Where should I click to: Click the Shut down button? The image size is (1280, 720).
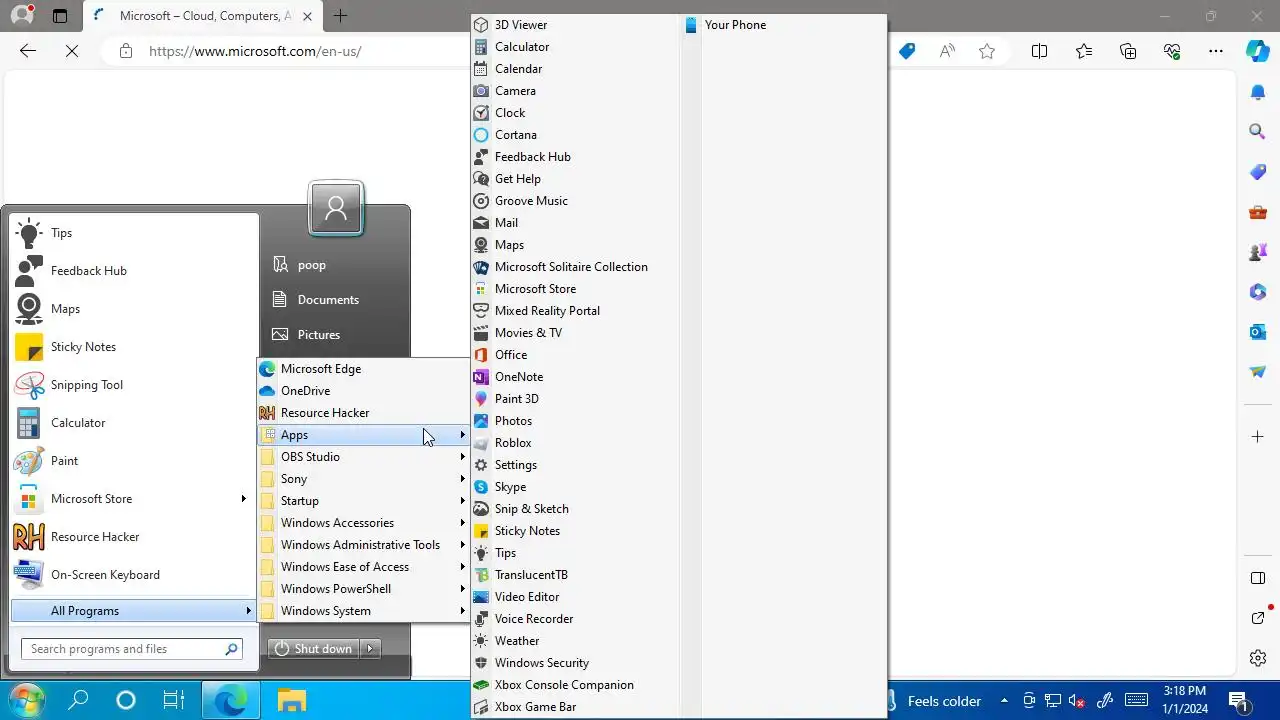pyautogui.click(x=314, y=649)
